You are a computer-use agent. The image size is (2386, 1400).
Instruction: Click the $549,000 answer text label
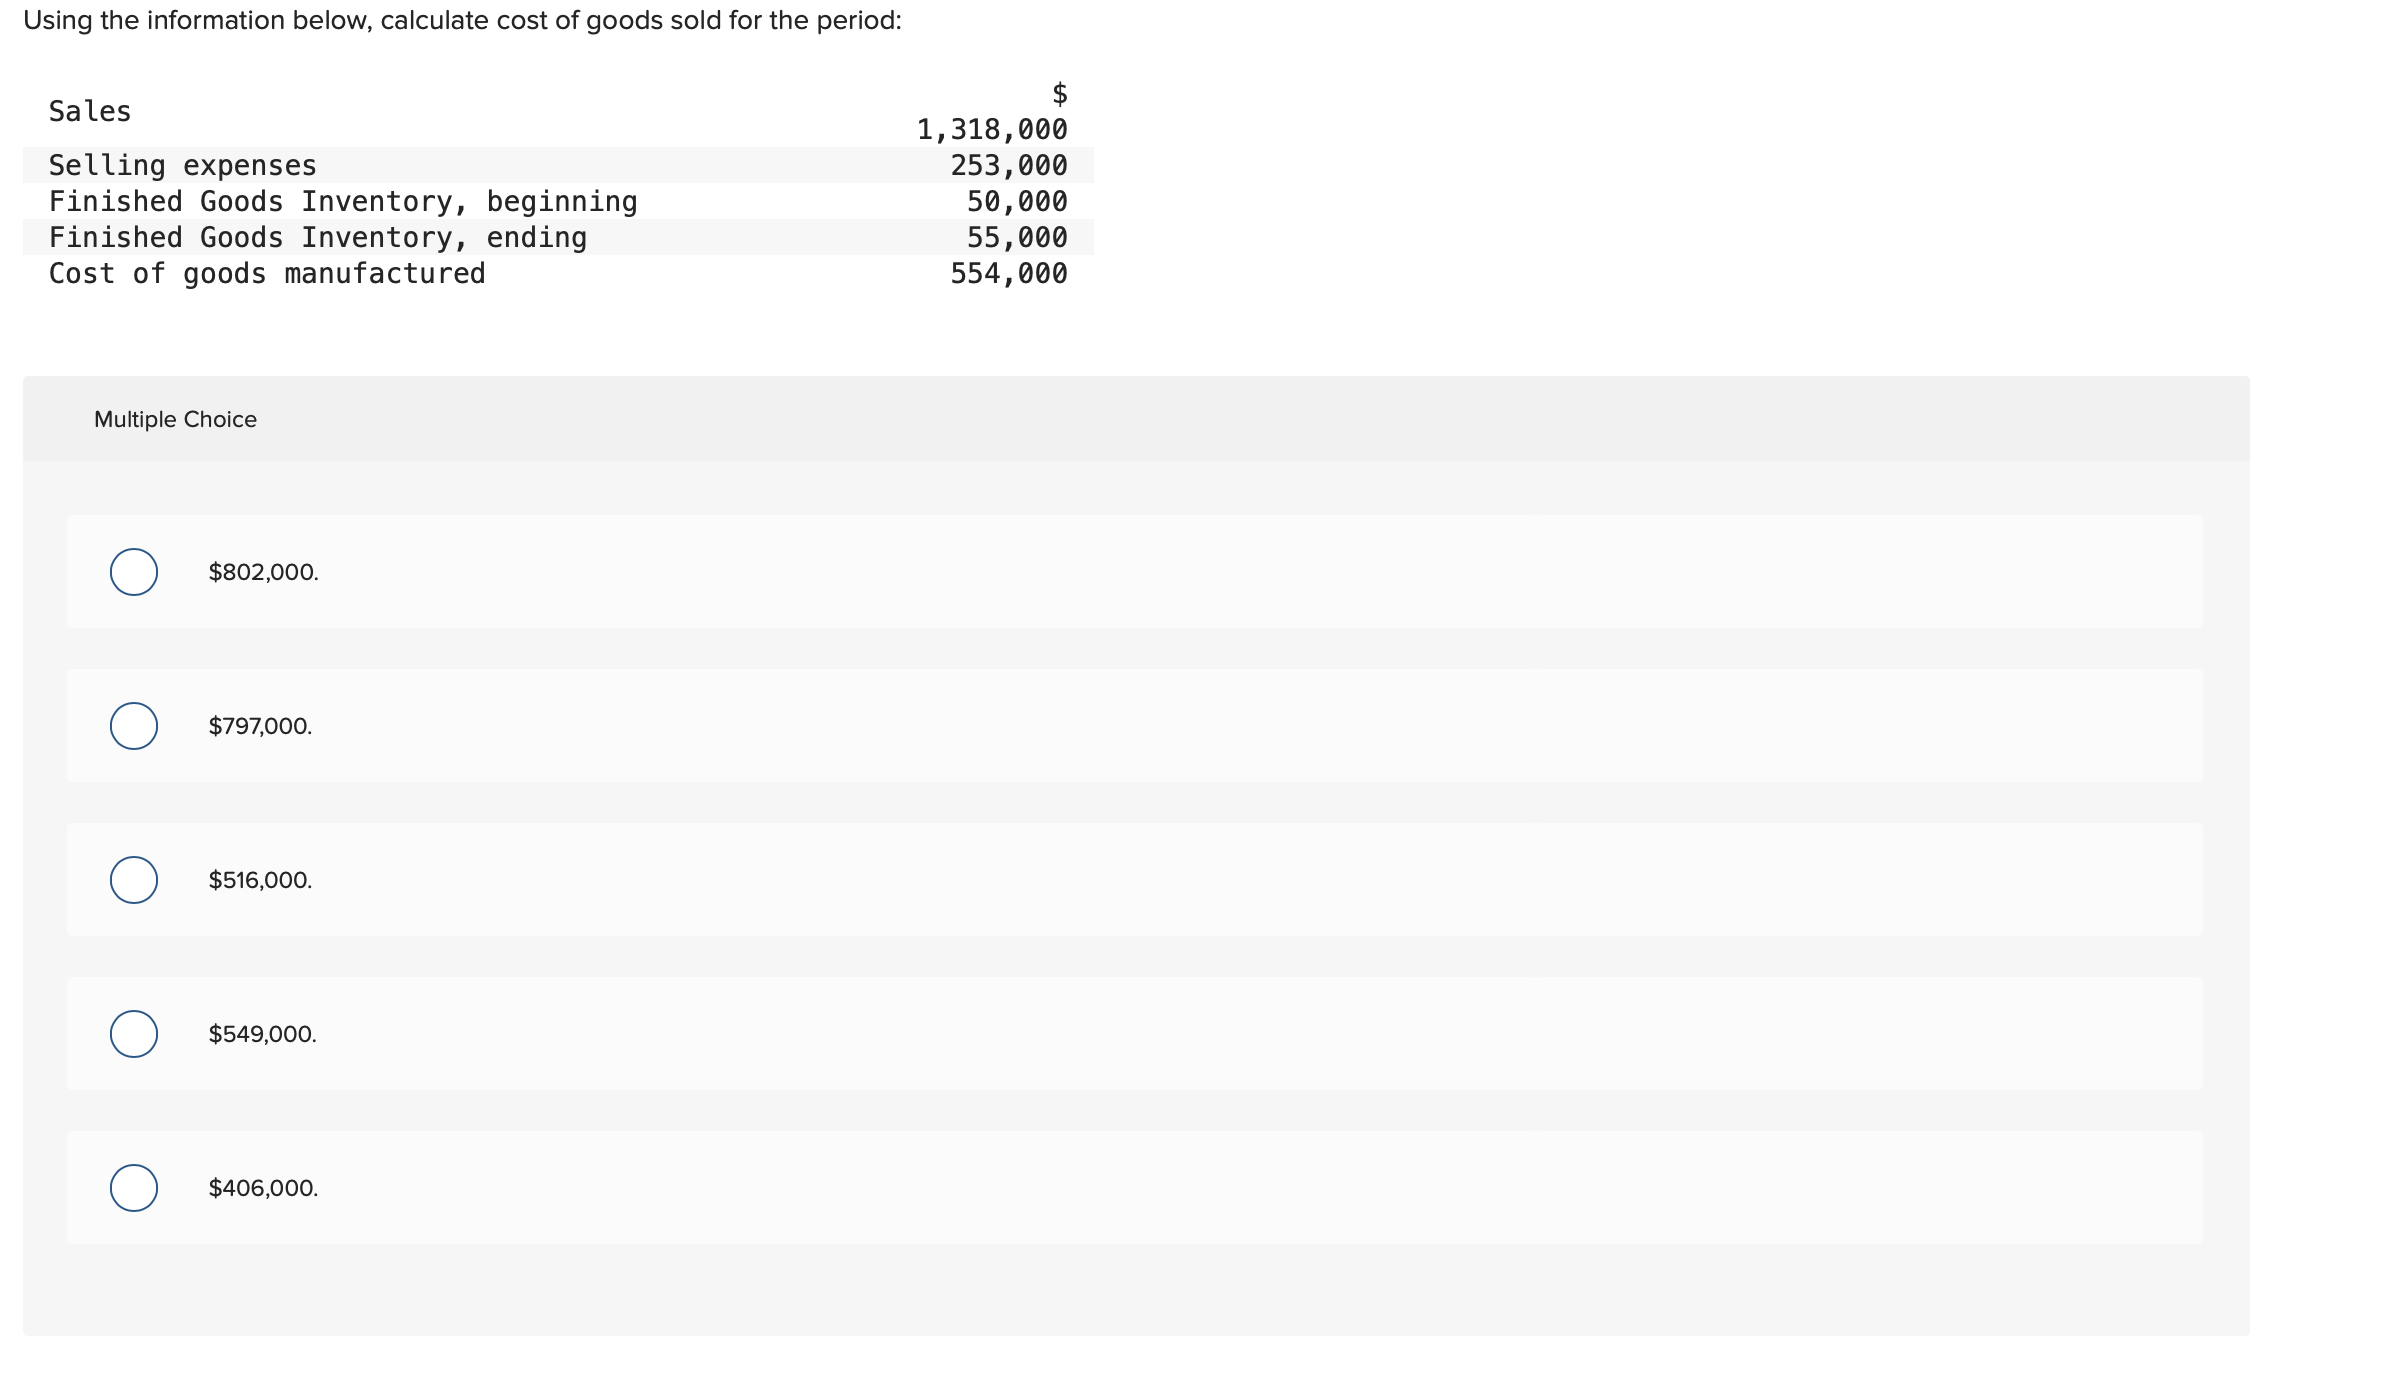261,1034
